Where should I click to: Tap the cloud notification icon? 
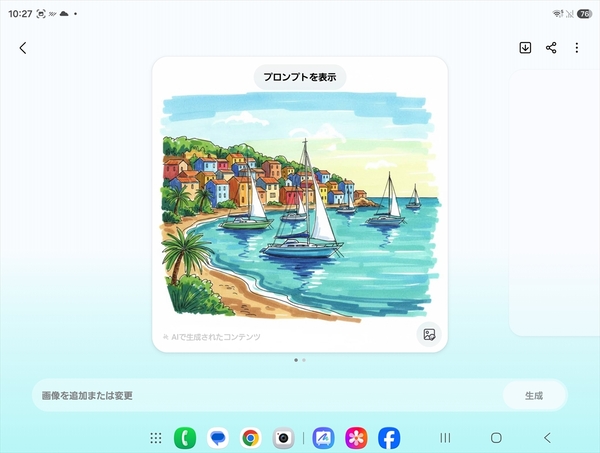click(x=64, y=14)
